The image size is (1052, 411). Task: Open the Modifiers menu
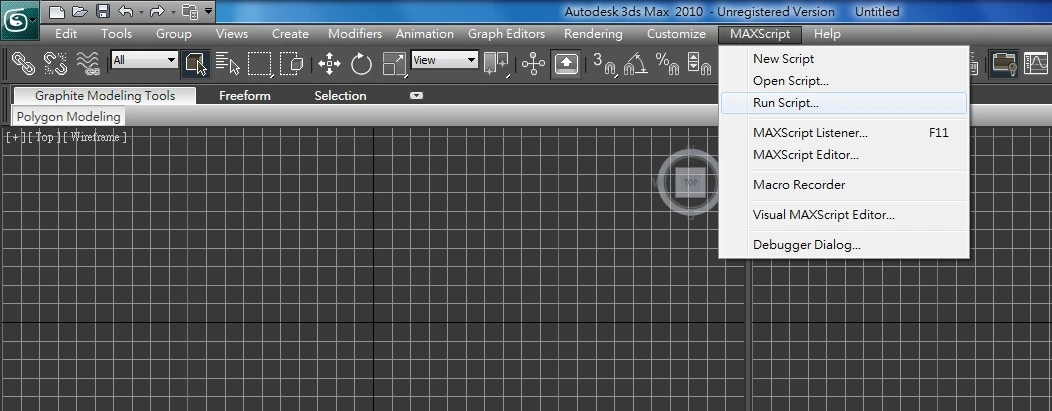[355, 34]
